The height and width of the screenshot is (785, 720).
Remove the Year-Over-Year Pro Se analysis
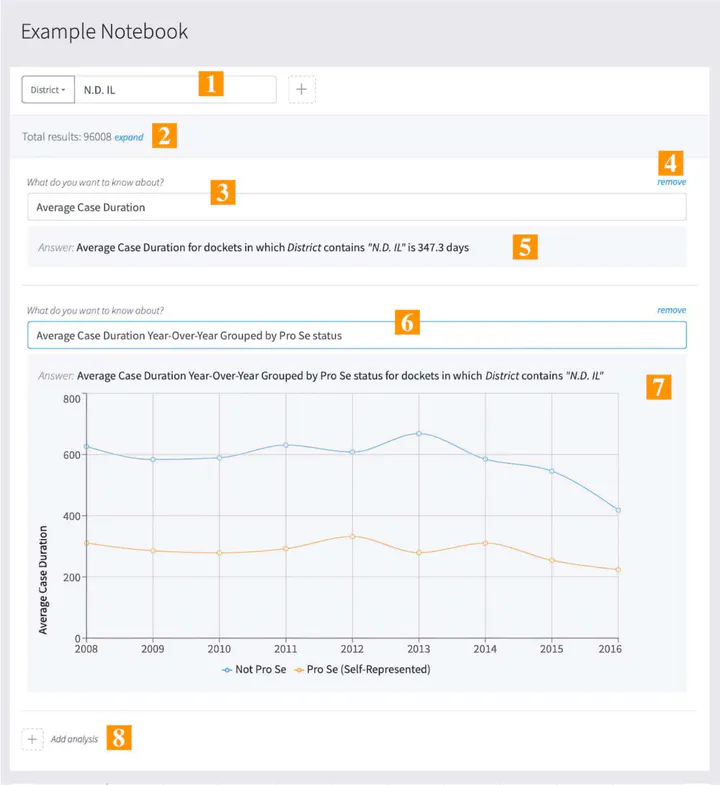671,310
